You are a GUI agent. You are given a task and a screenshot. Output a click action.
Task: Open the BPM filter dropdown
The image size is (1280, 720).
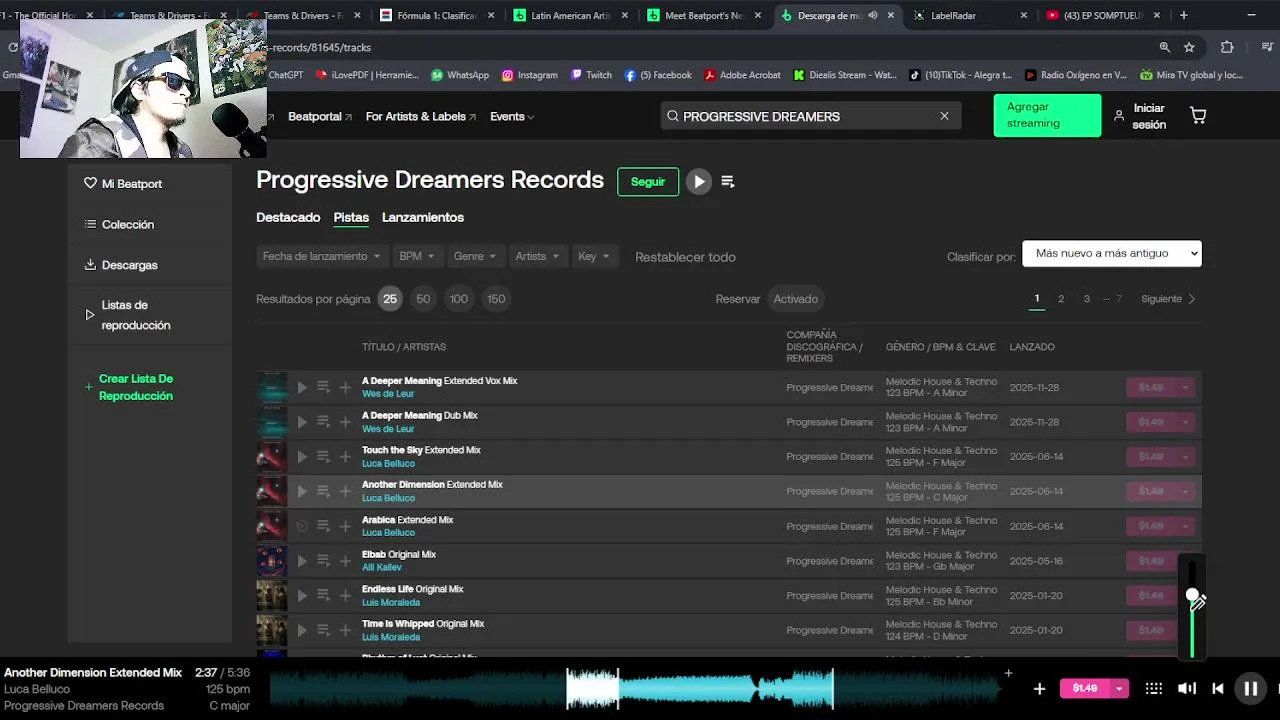point(417,256)
